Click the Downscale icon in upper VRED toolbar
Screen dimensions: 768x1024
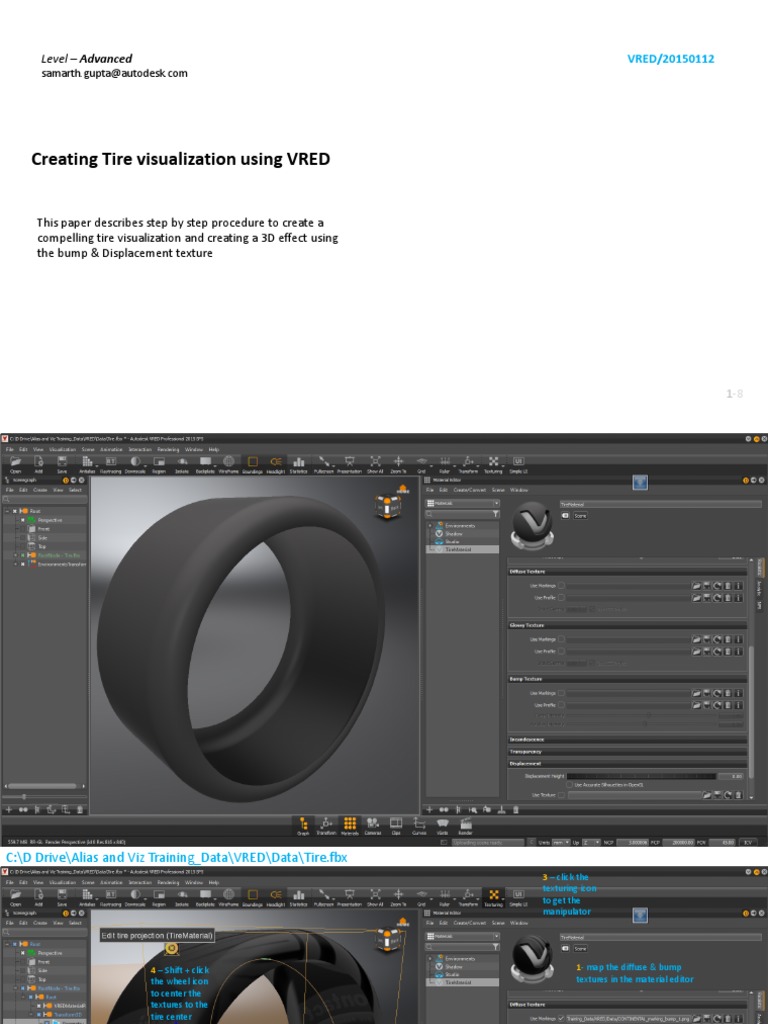135,463
